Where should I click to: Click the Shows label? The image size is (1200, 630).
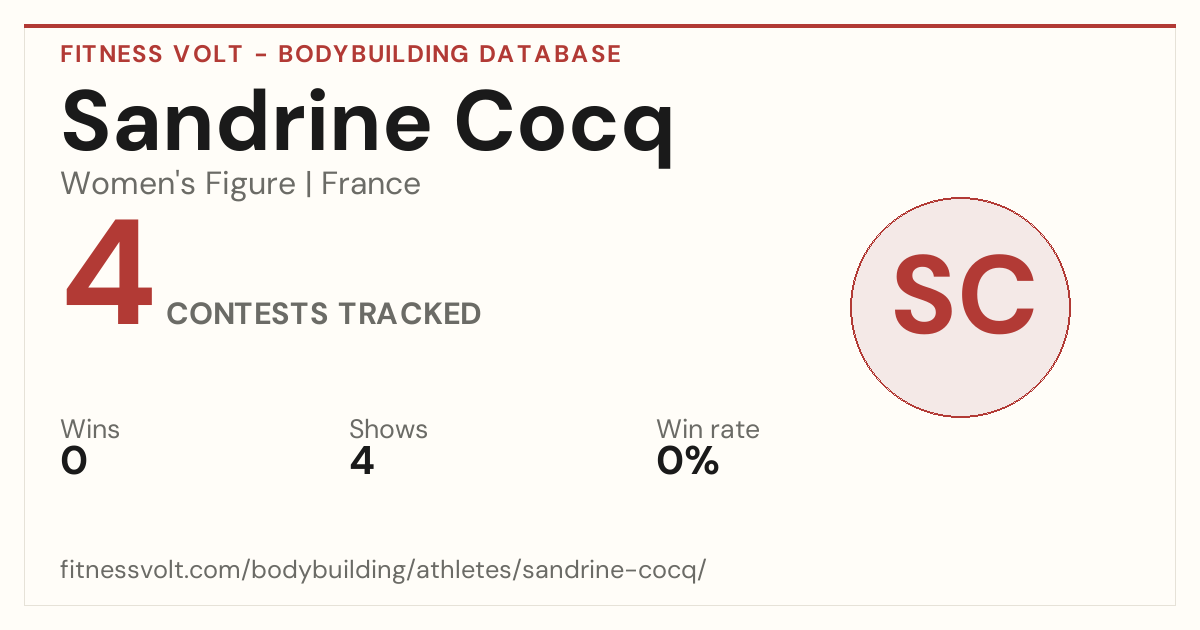point(388,429)
